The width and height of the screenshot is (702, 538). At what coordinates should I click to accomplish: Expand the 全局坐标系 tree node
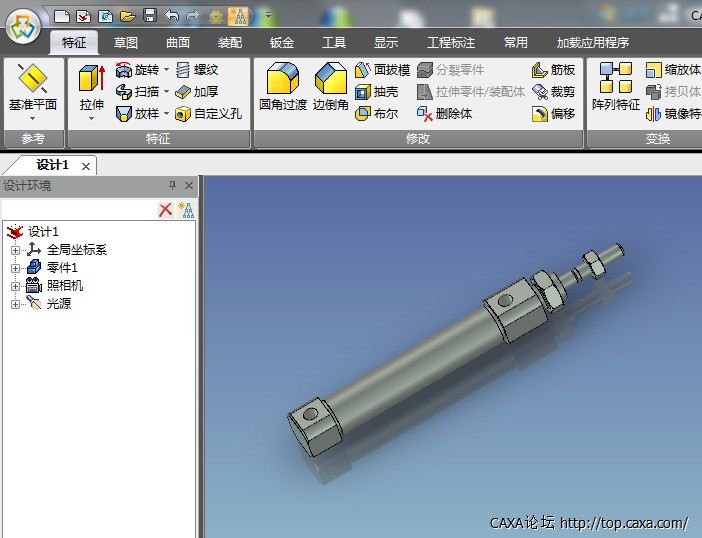click(x=15, y=250)
